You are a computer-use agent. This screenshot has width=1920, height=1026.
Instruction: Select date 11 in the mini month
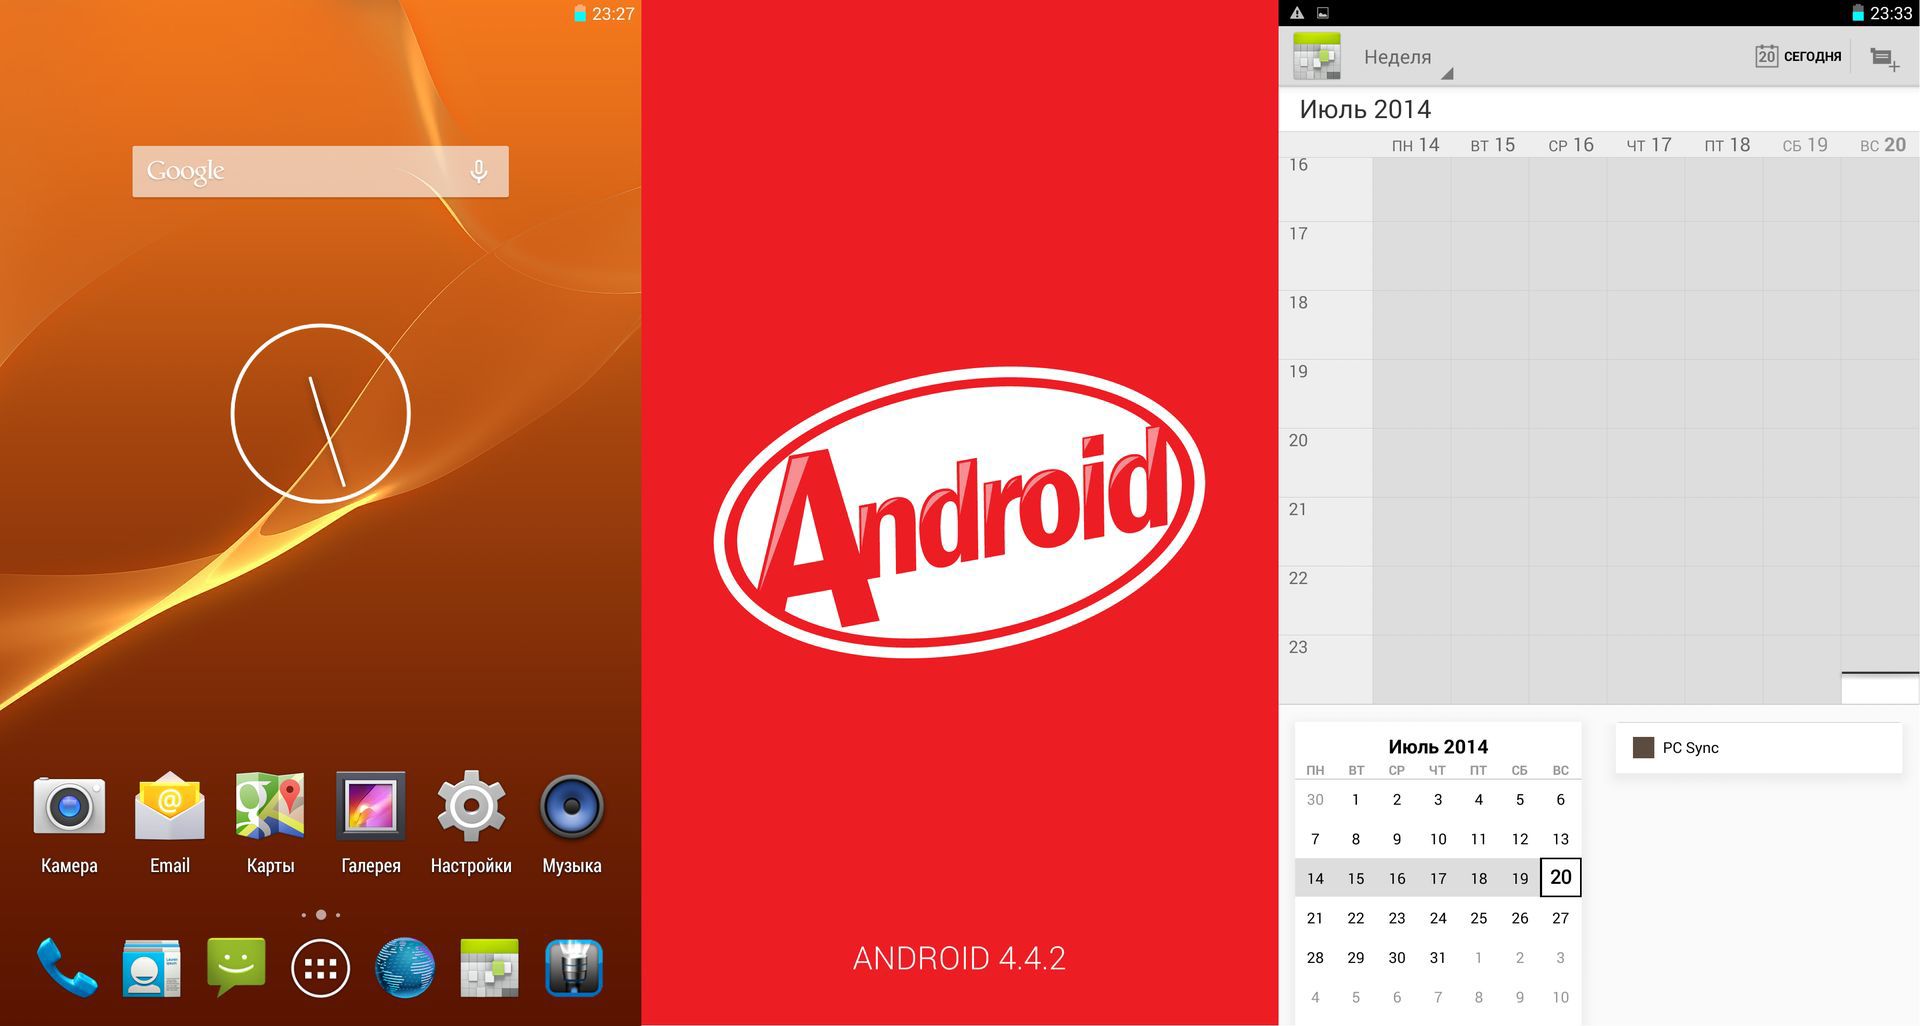click(x=1478, y=839)
